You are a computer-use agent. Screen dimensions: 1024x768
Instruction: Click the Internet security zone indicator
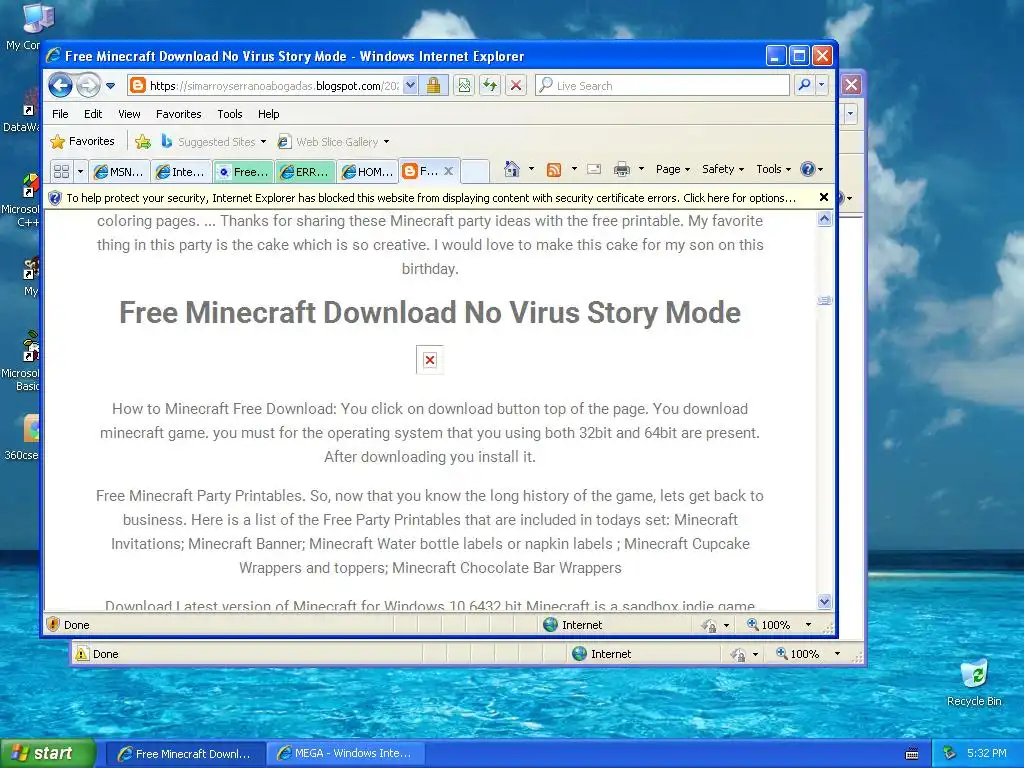573,625
